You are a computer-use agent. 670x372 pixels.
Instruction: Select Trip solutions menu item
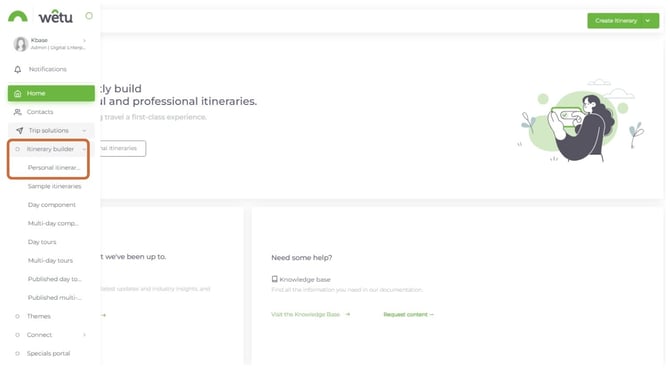point(51,130)
